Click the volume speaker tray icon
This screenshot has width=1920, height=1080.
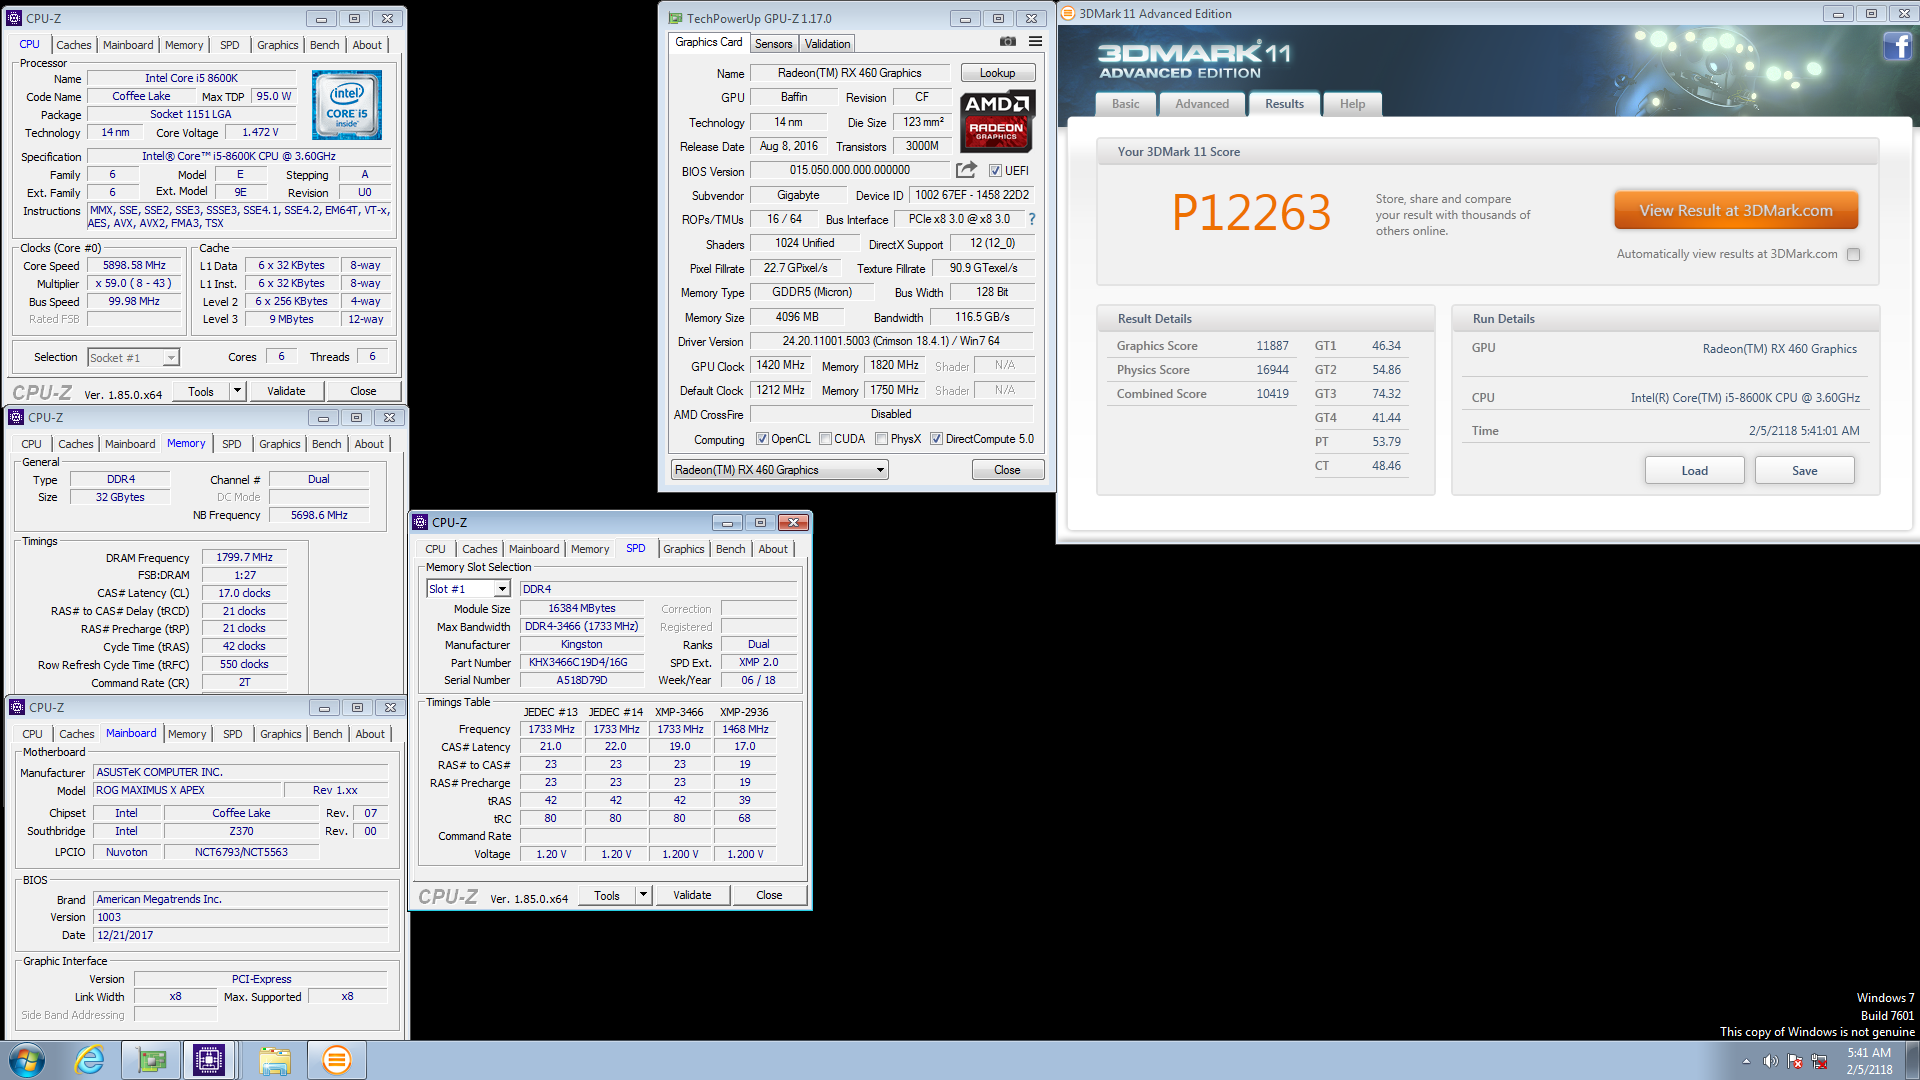pyautogui.click(x=1770, y=1061)
